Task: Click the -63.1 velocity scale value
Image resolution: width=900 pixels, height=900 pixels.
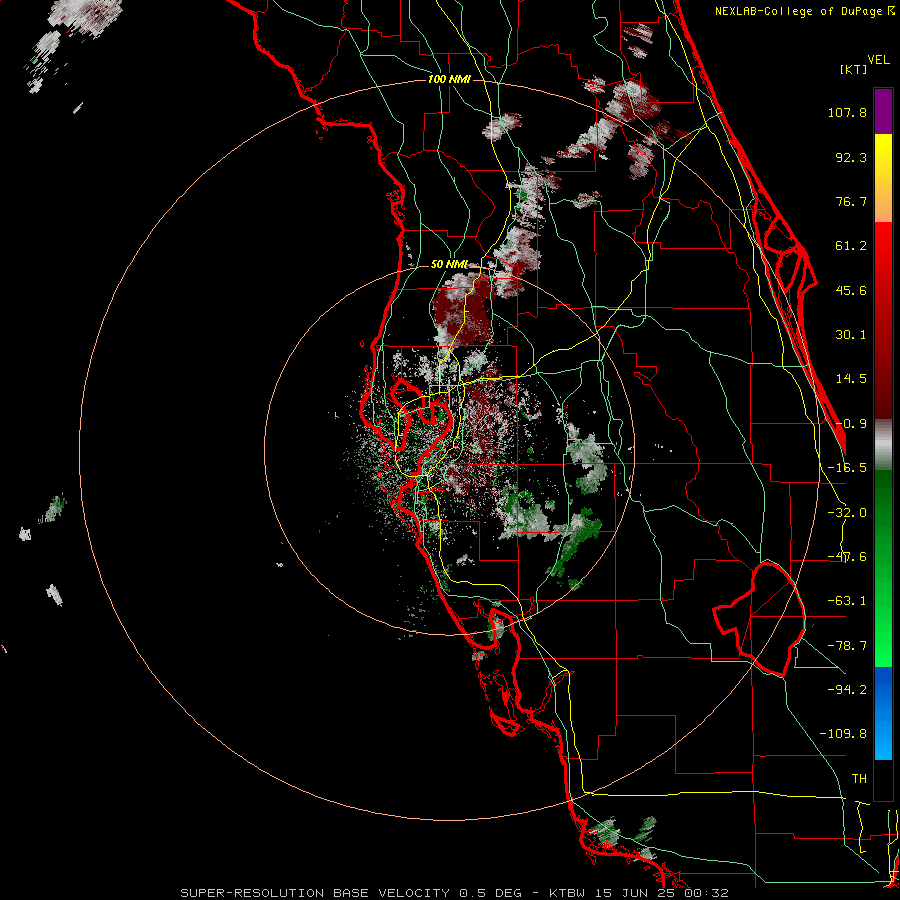Action: 847,601
